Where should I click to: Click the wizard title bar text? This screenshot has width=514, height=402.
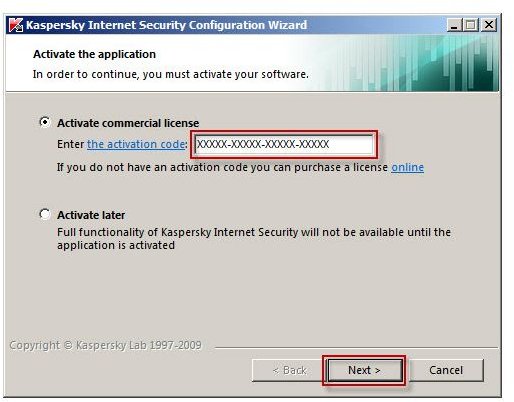coord(167,25)
